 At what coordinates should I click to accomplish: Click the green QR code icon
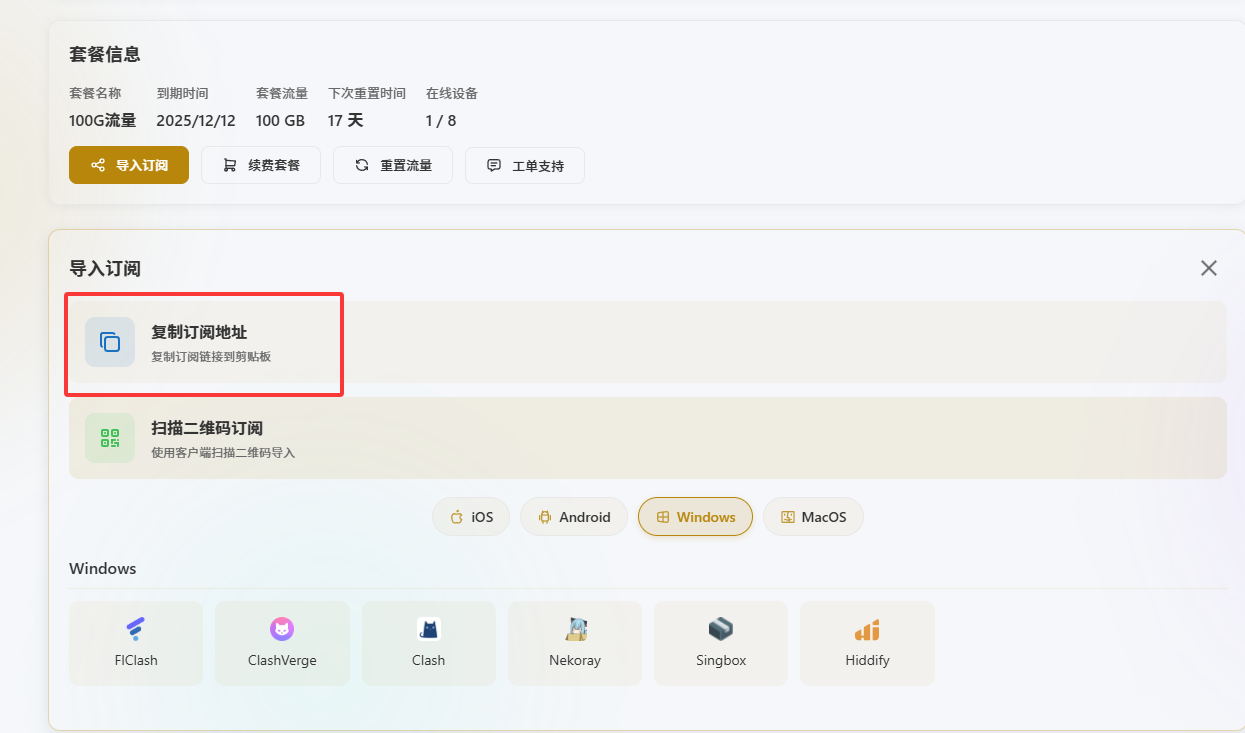pos(110,438)
